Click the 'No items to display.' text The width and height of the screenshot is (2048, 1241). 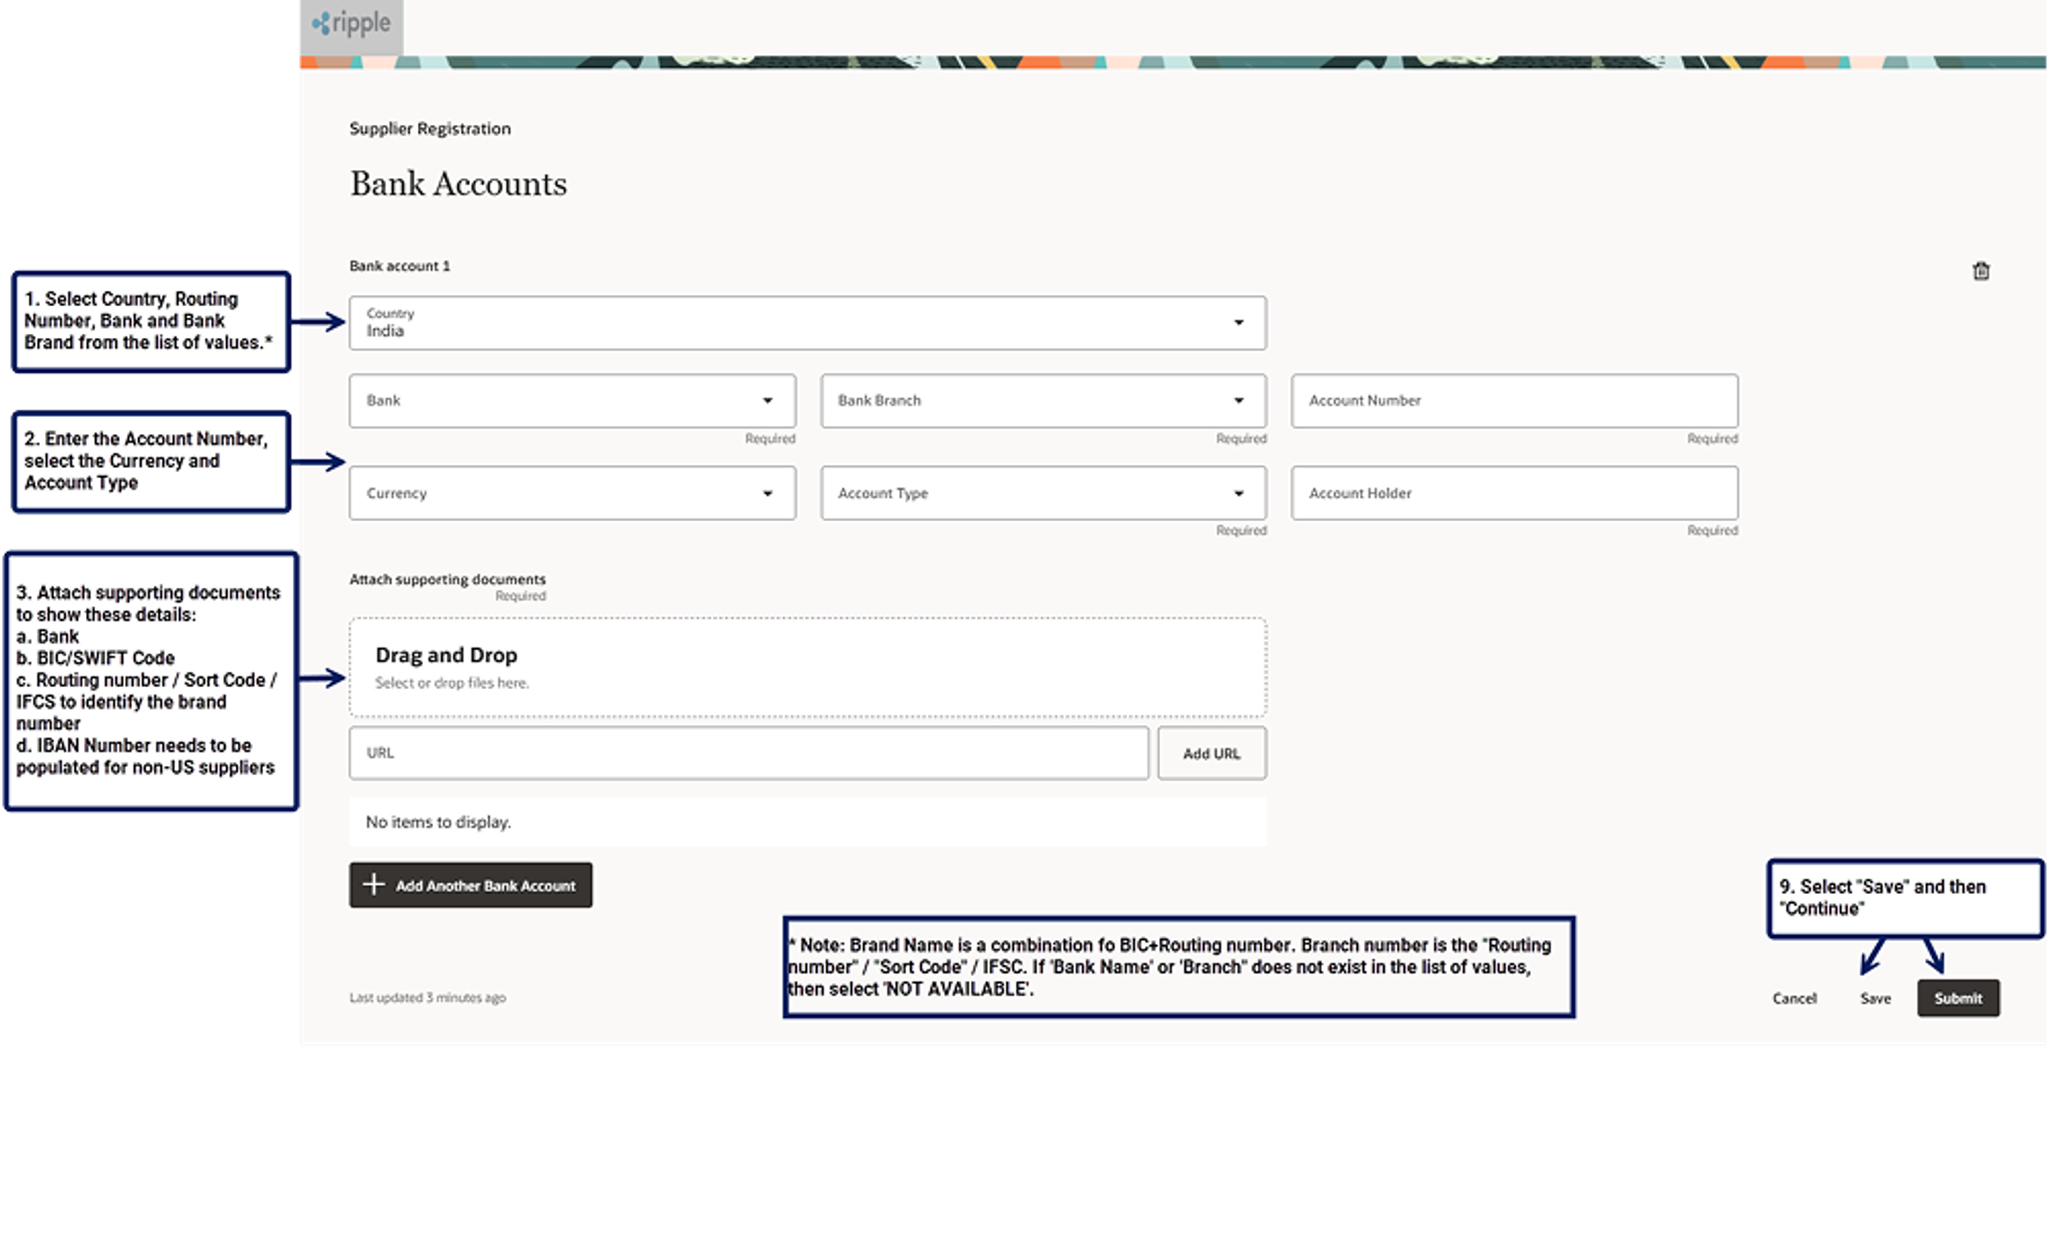(x=438, y=822)
